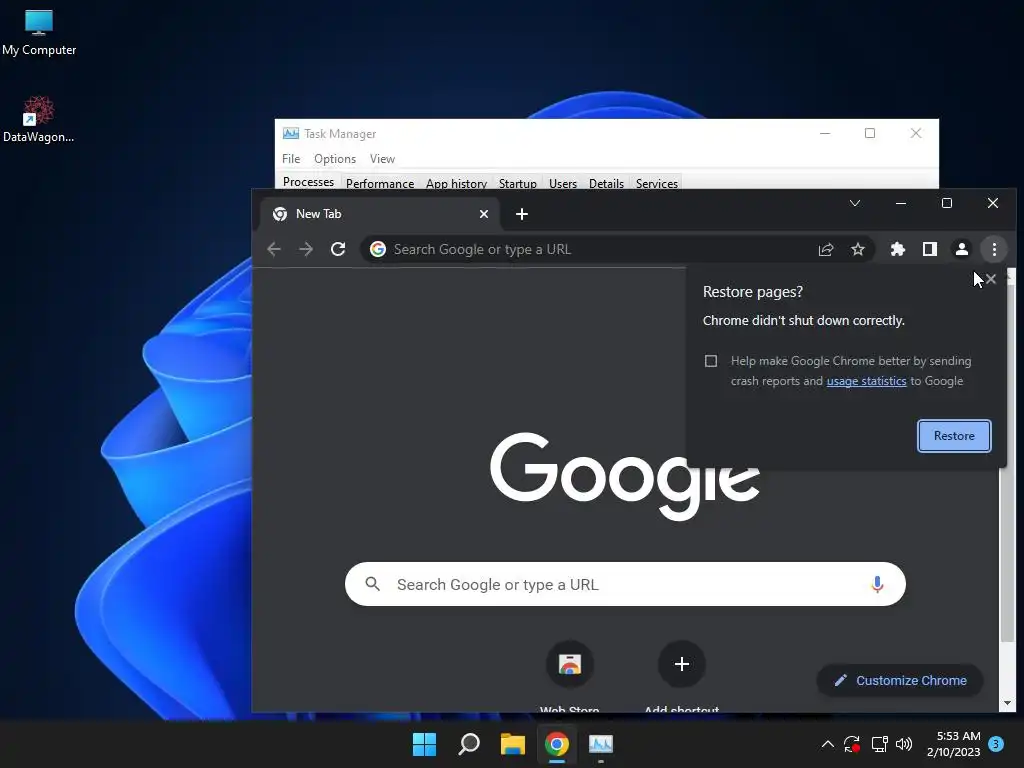The width and height of the screenshot is (1024, 768).
Task: Switch to Users tab in Task Manager
Action: (x=563, y=183)
